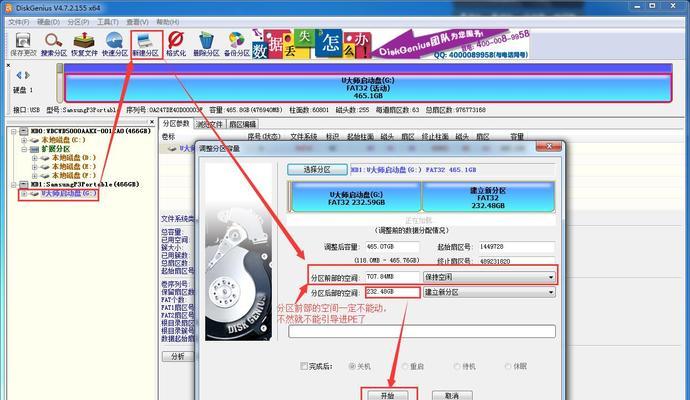Viewport: 690px width, 400px height.
Task: Select the 关机 shutdown radio button
Action: pos(352,366)
